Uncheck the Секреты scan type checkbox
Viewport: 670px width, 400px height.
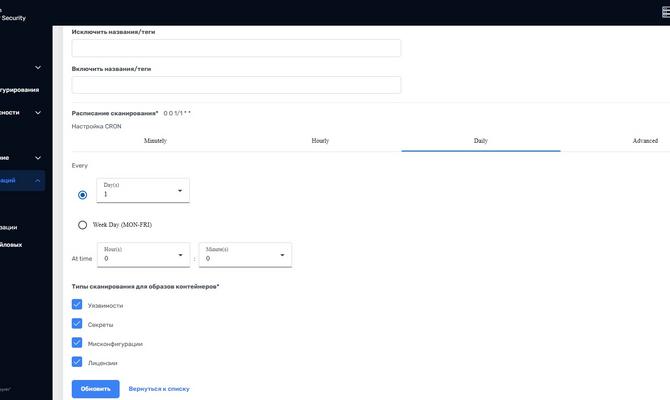(x=77, y=324)
